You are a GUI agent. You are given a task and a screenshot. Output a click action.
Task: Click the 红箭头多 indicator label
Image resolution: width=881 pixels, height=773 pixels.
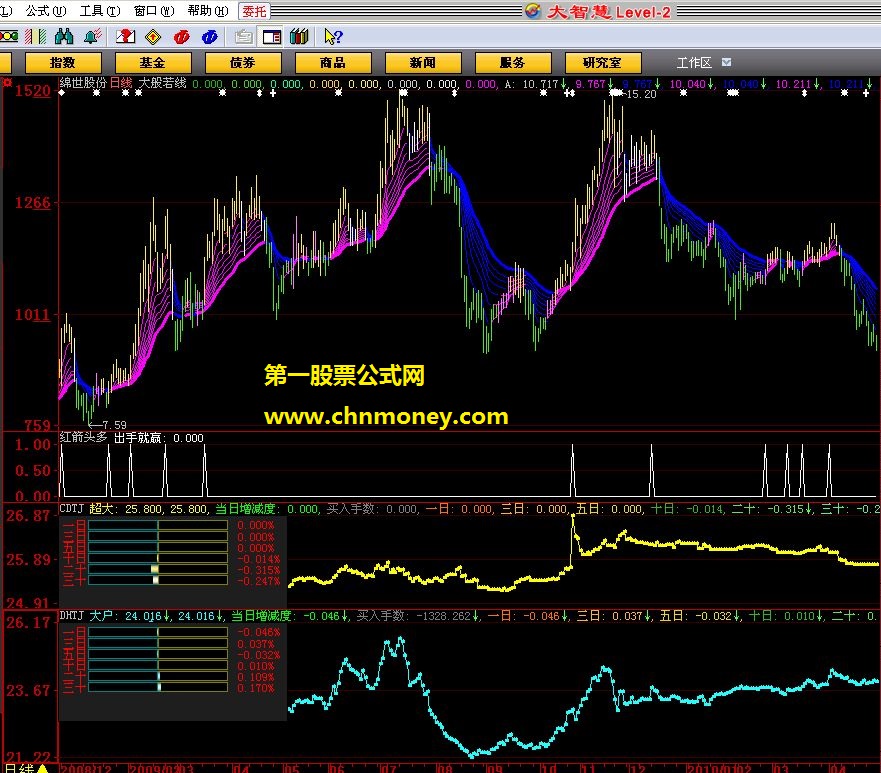(x=83, y=437)
